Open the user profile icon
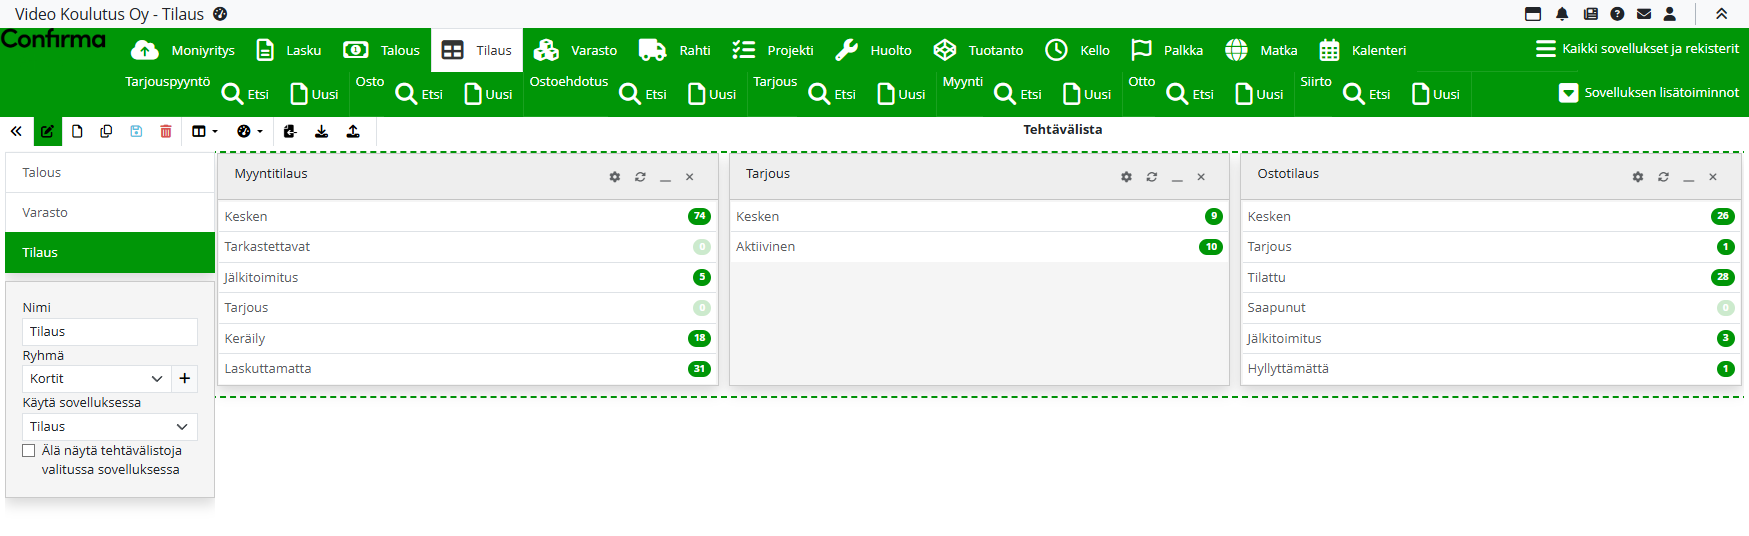The image size is (1749, 536). point(1669,14)
